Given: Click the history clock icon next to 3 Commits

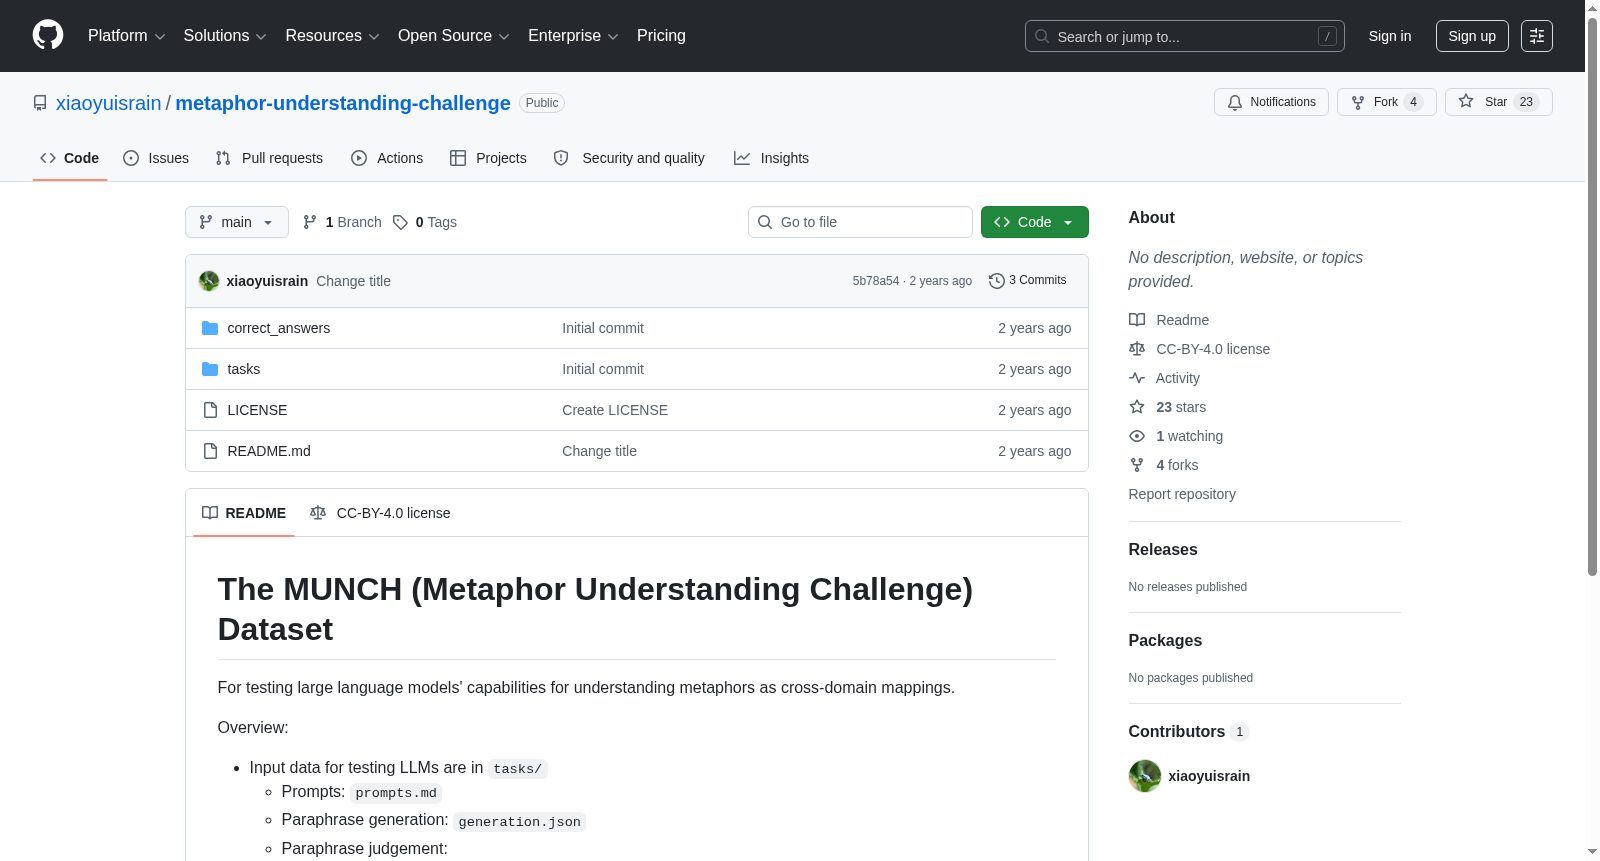Looking at the screenshot, I should point(997,281).
